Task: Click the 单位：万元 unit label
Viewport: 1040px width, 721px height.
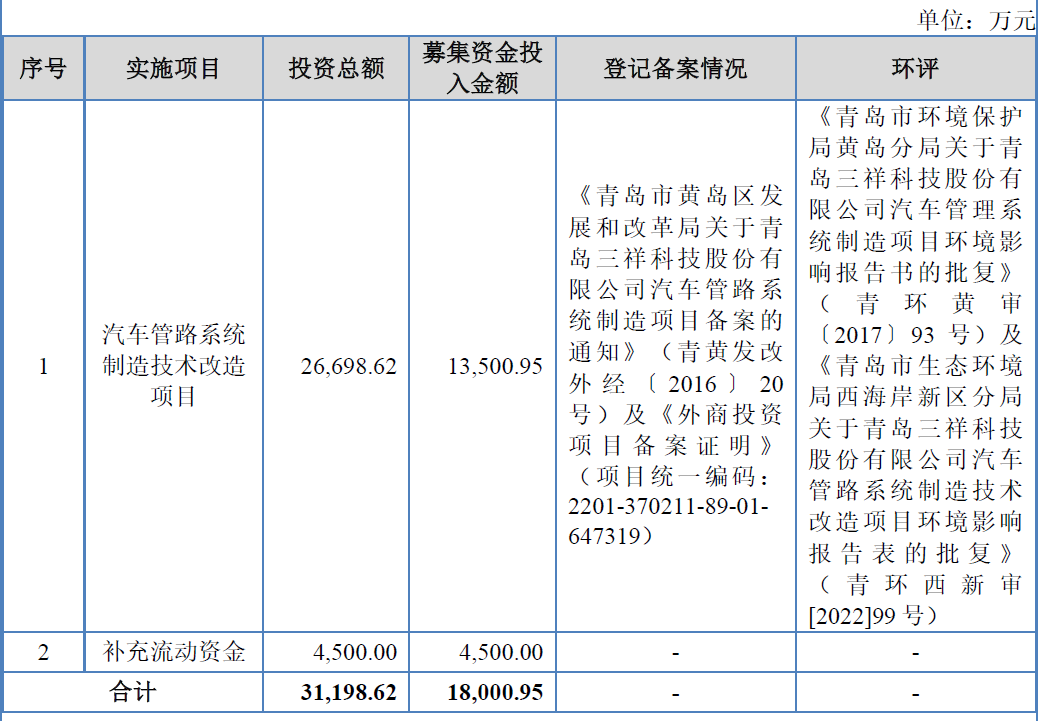Action: click(976, 20)
